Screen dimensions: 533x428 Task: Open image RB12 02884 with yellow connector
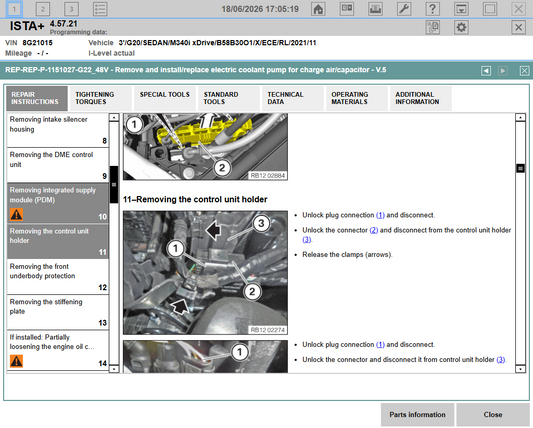coord(205,147)
